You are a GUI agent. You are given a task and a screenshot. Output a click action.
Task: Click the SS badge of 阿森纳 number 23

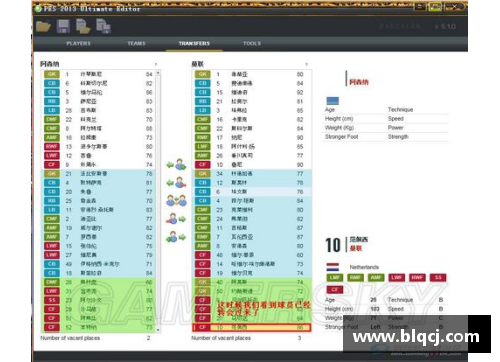point(52,300)
